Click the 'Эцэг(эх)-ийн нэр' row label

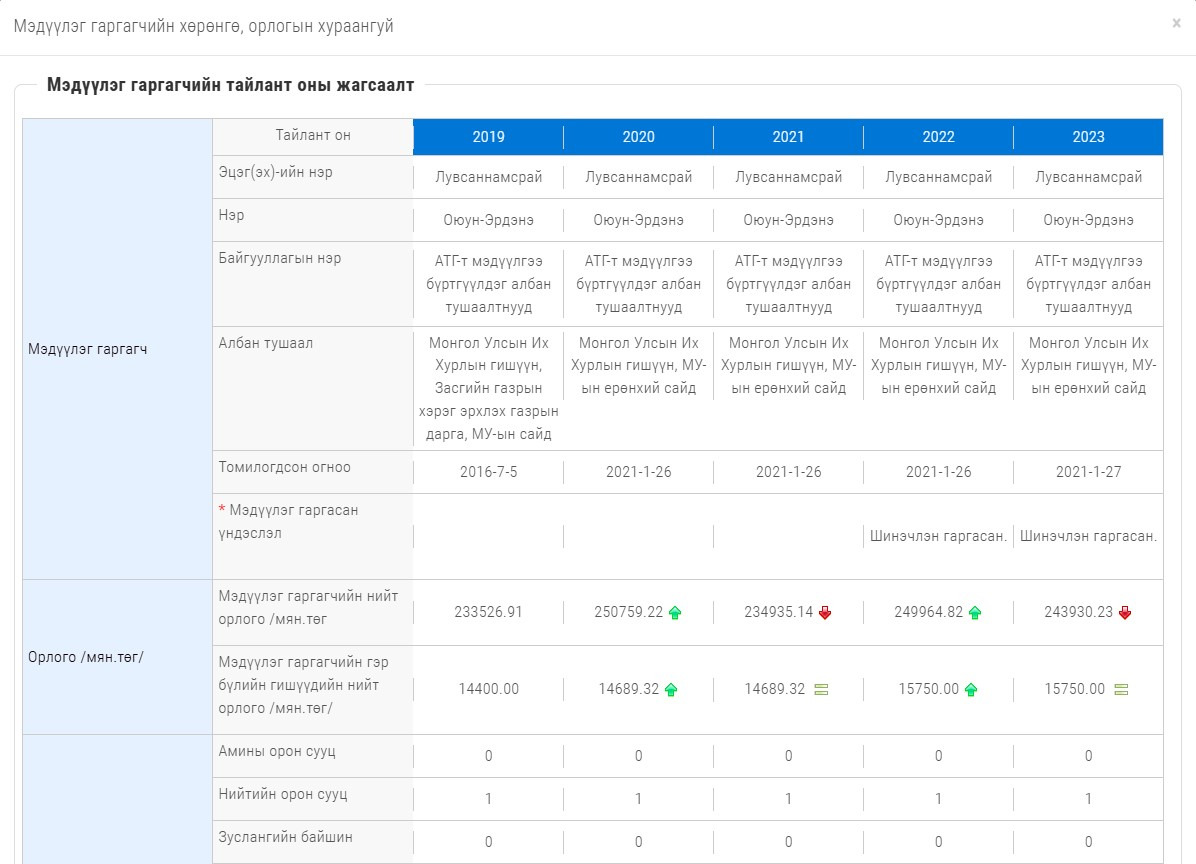275,172
